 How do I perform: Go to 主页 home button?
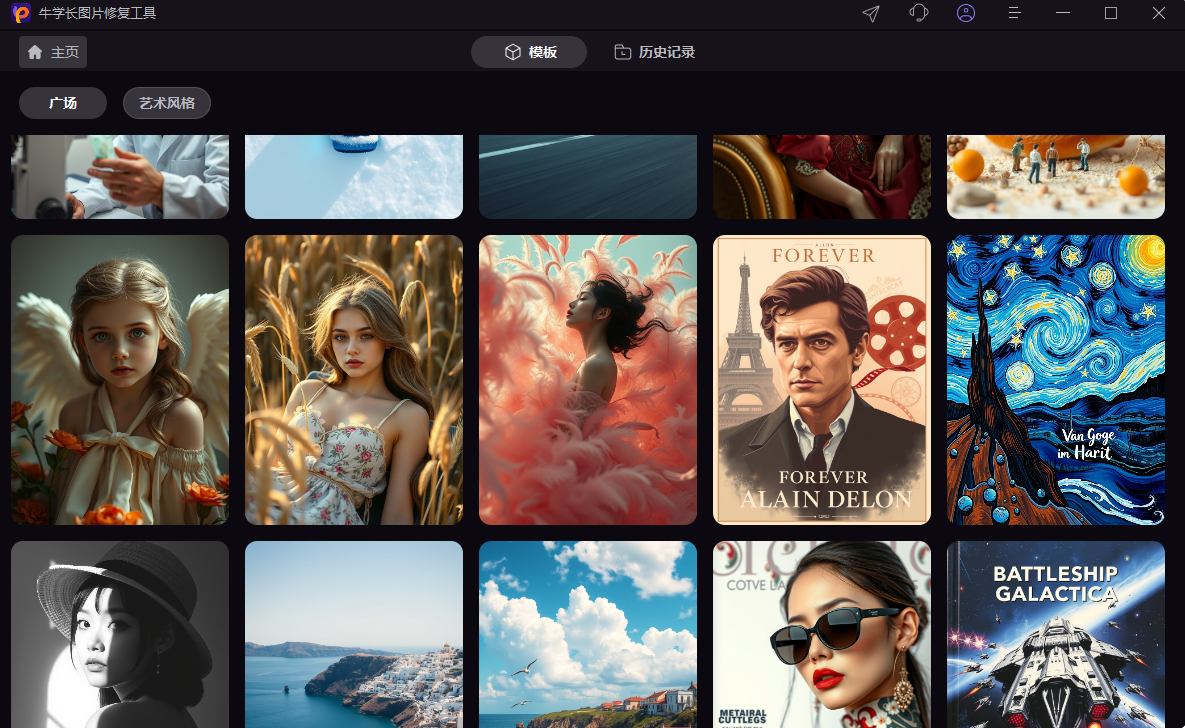pyautogui.click(x=53, y=52)
